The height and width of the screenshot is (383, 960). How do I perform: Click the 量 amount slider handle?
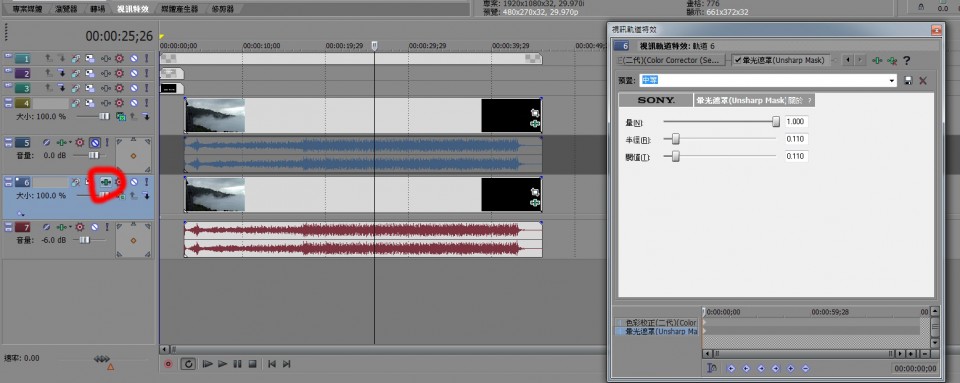click(x=776, y=122)
